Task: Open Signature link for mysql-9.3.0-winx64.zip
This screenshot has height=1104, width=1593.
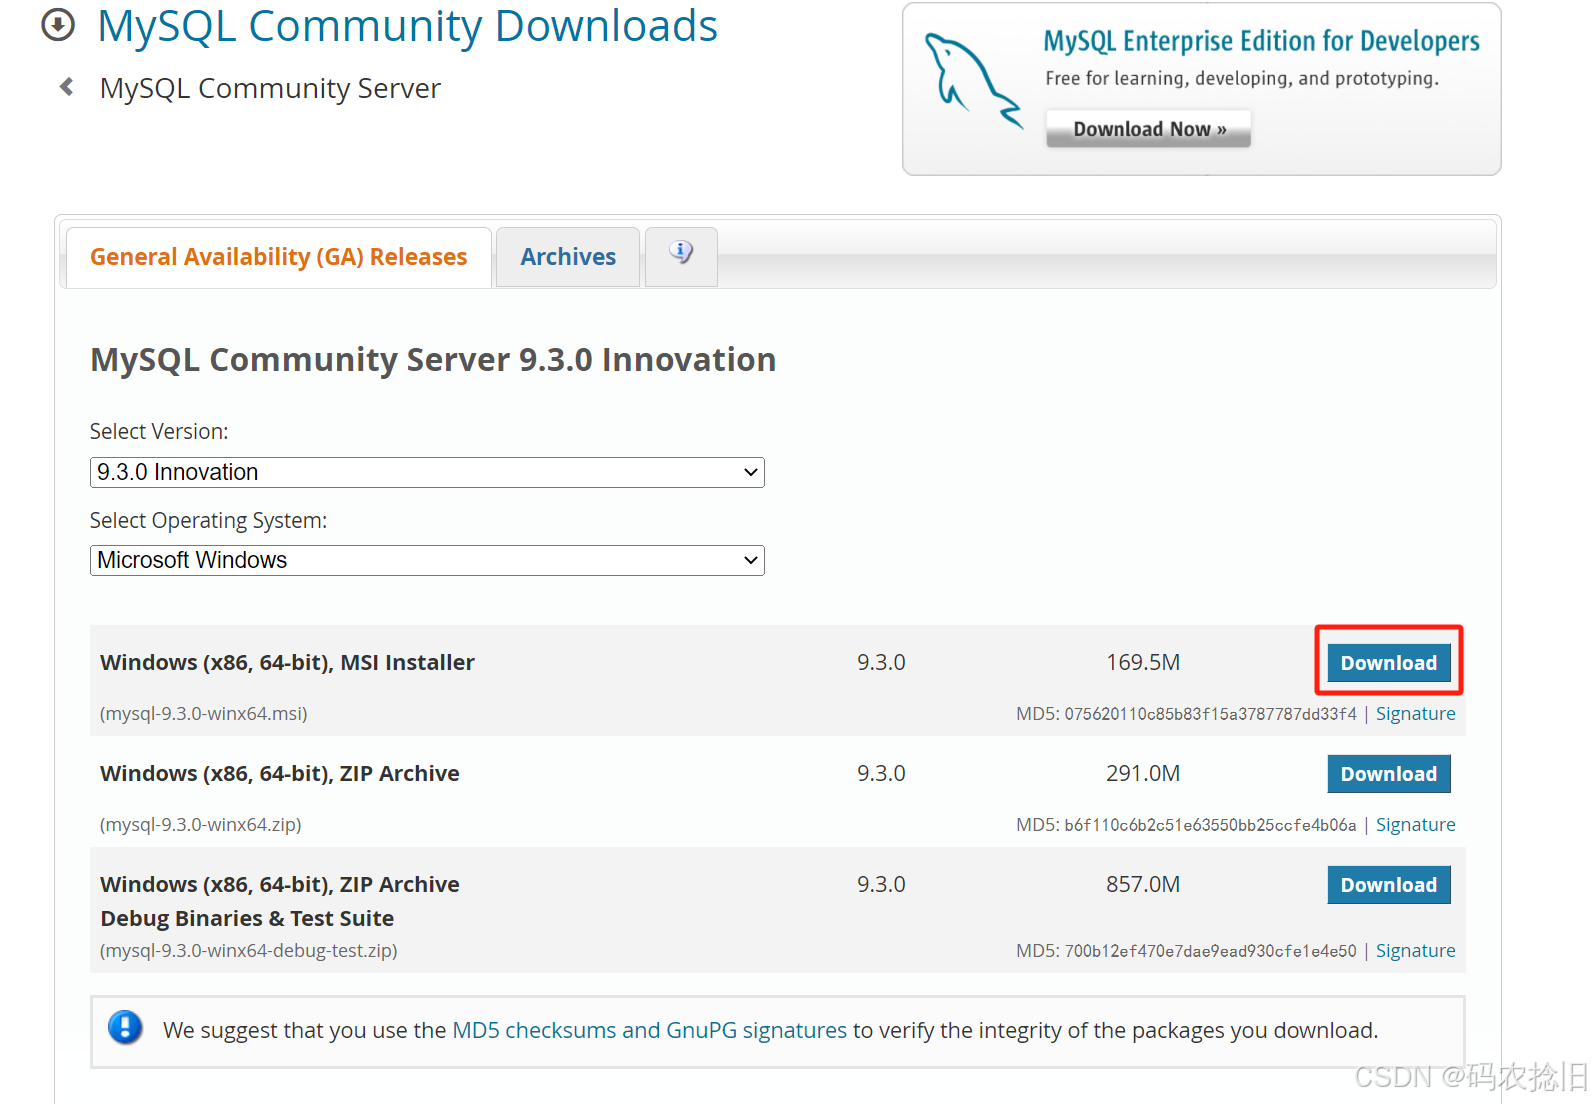Action: (x=1415, y=824)
